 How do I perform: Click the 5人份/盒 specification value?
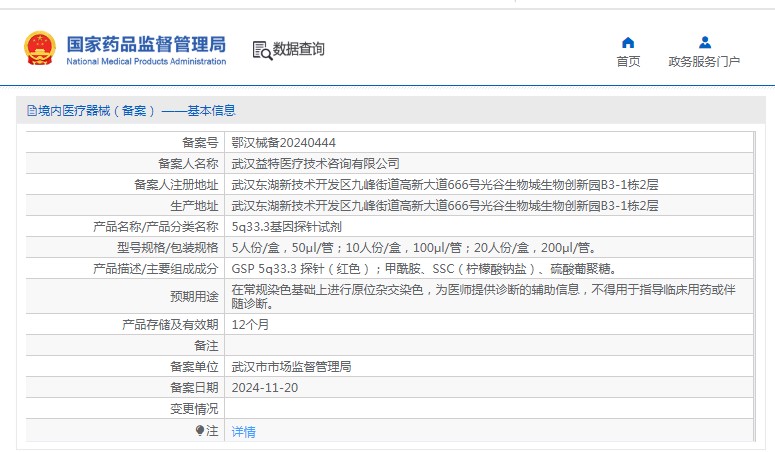(x=415, y=247)
